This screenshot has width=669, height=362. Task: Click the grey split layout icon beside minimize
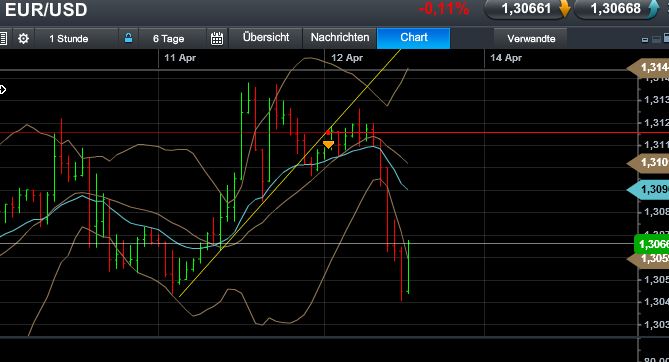pyautogui.click(x=656, y=39)
